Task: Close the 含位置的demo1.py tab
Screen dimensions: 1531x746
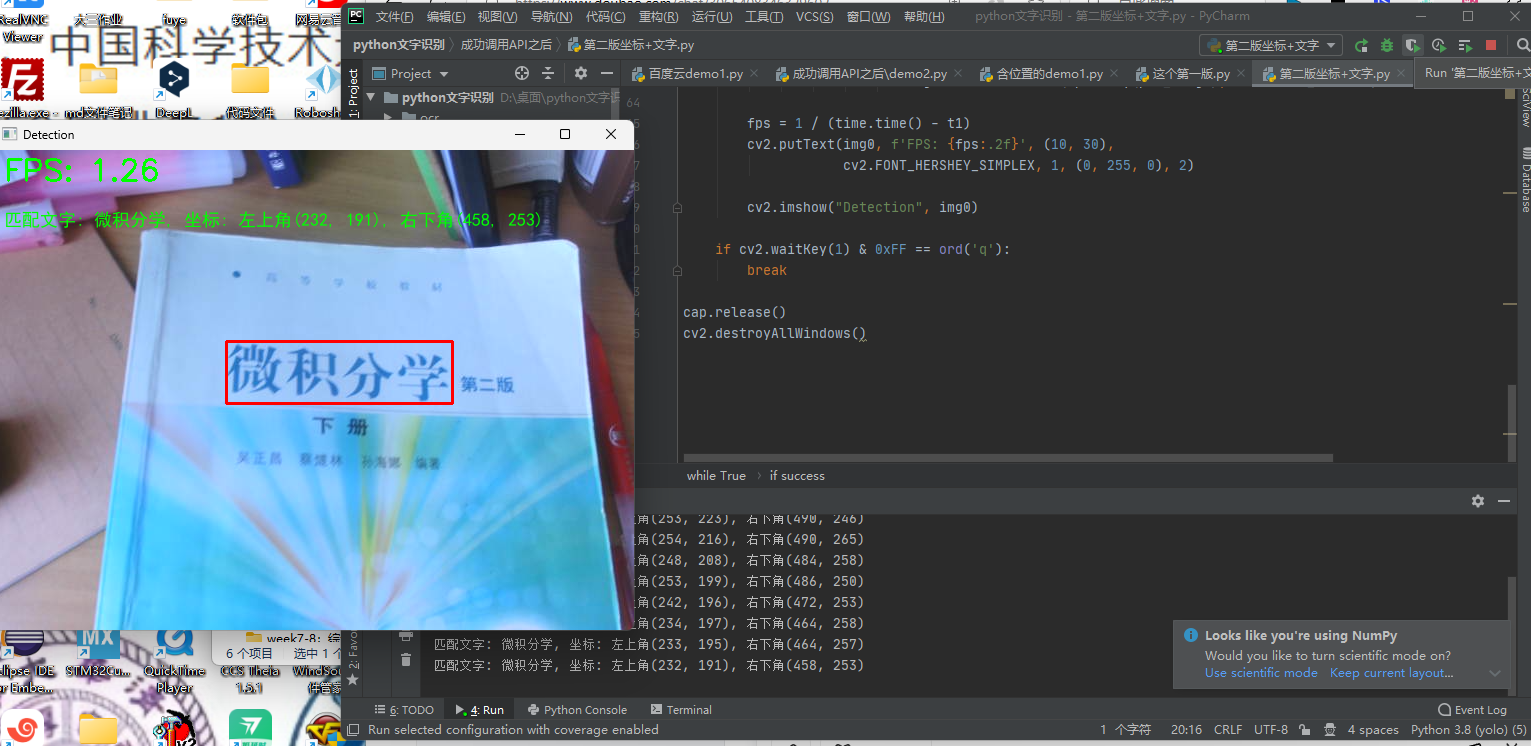Action: 1114,74
